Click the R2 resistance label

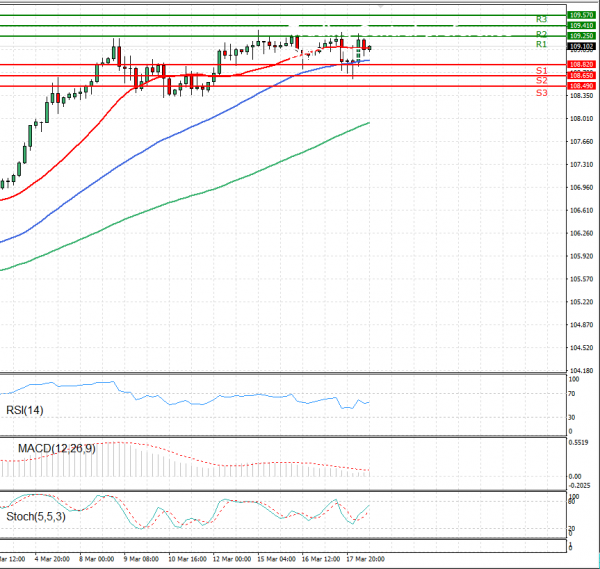point(541,34)
